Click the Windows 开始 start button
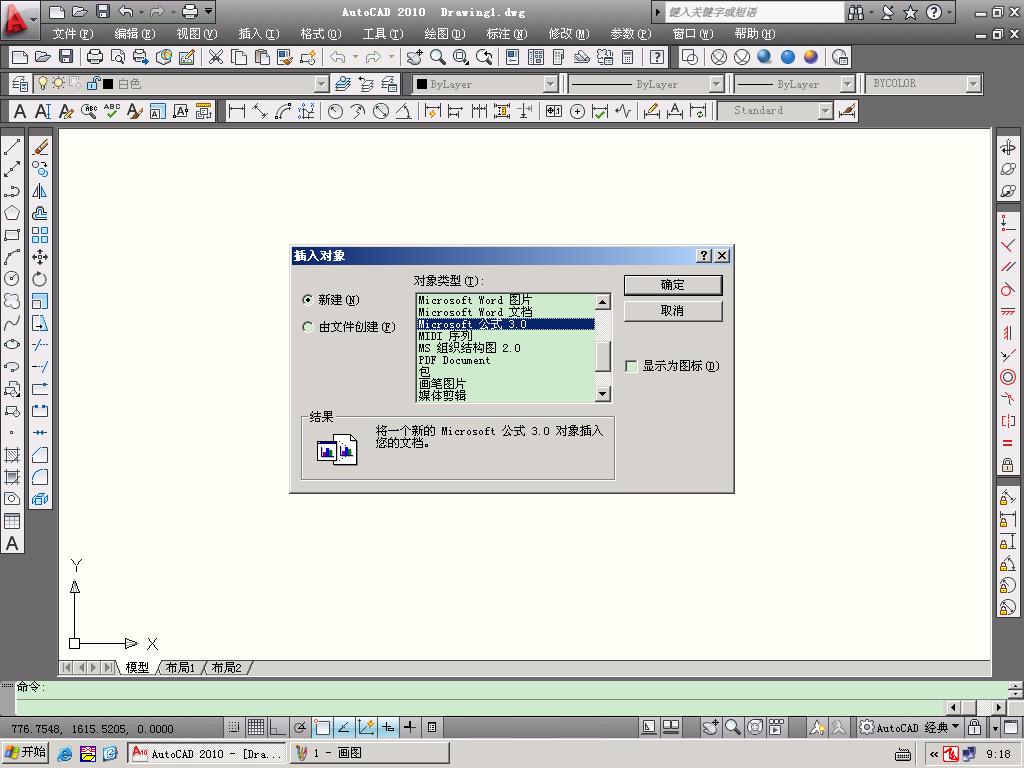The image size is (1024, 768). (25, 752)
